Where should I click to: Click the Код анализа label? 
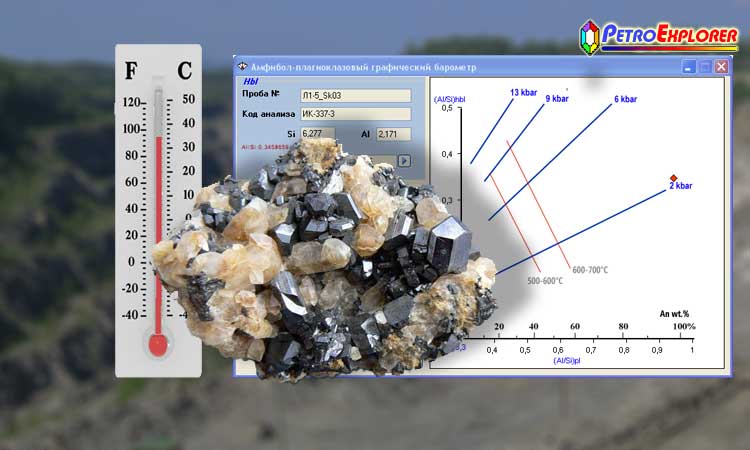point(268,114)
